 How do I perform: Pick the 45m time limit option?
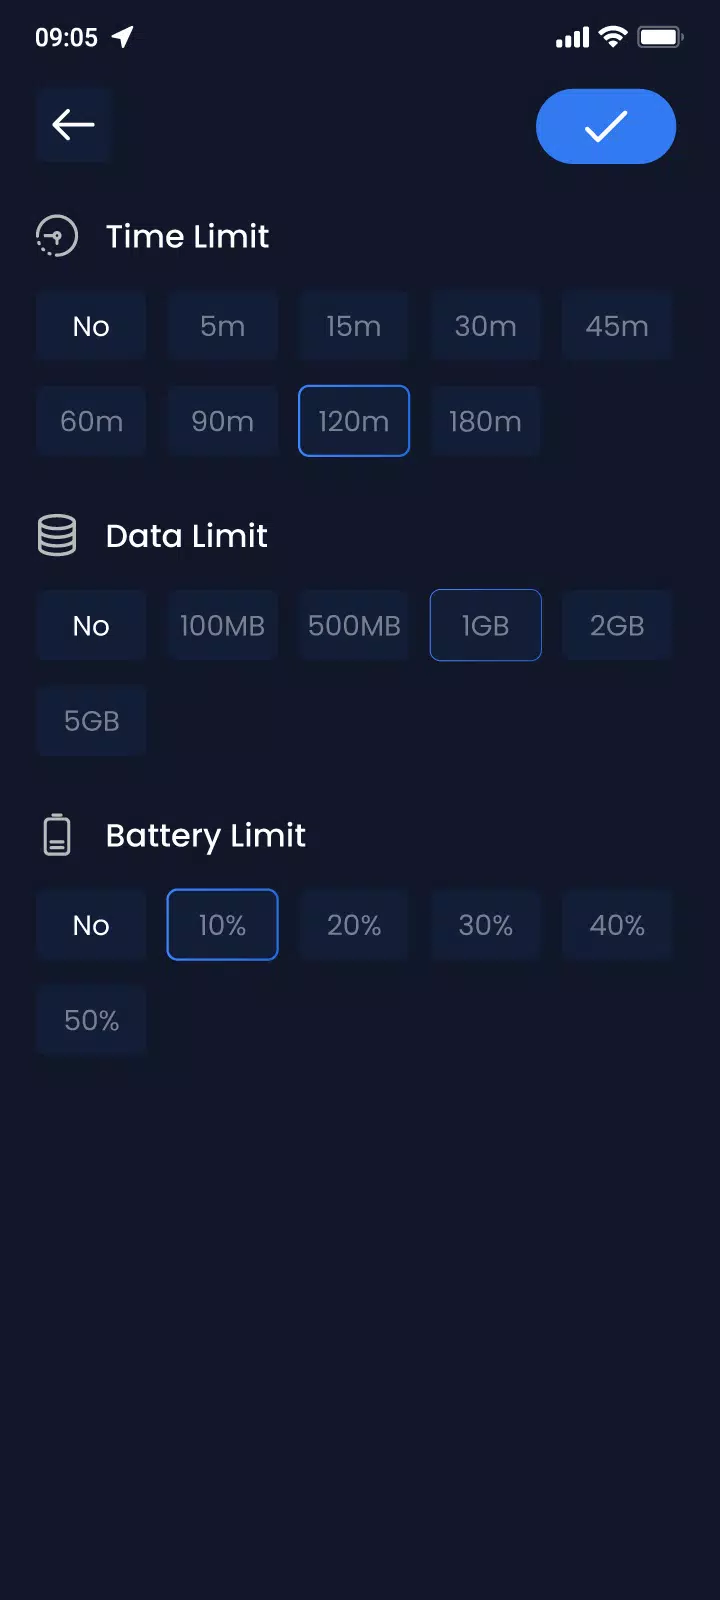pyautogui.click(x=617, y=326)
